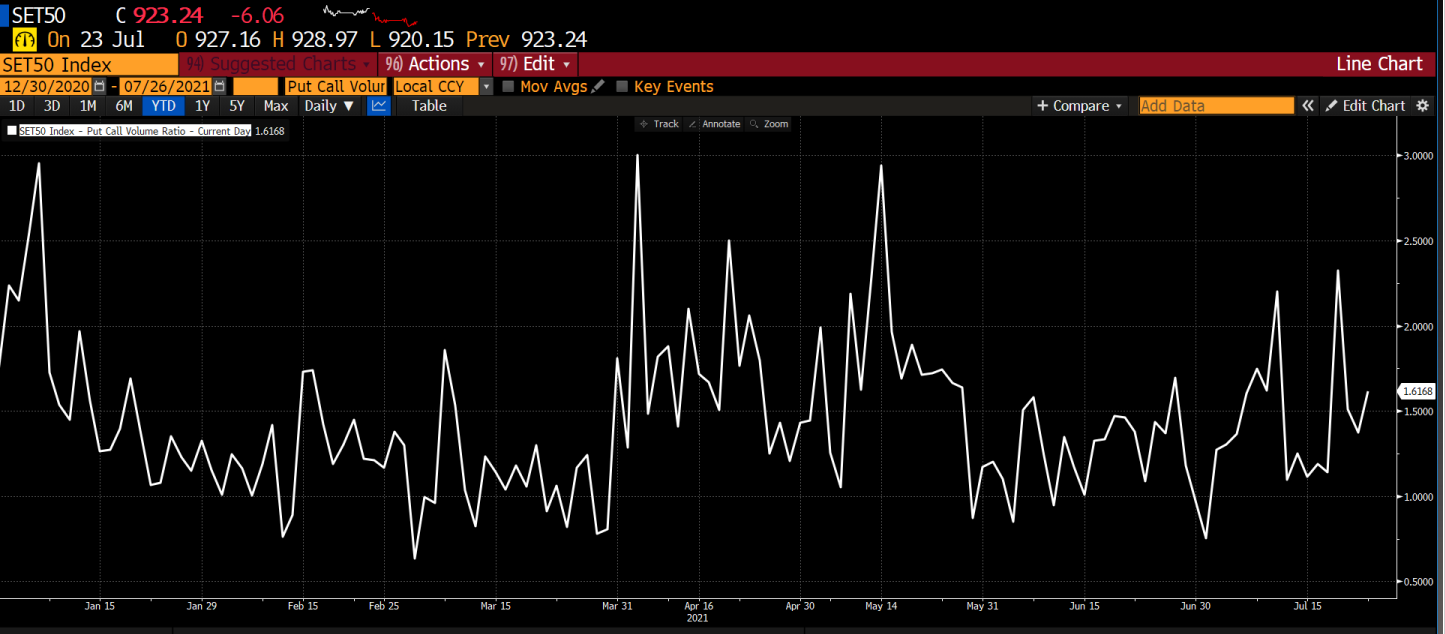
Task: Open the Daily frequency dropdown
Action: [x=328, y=105]
